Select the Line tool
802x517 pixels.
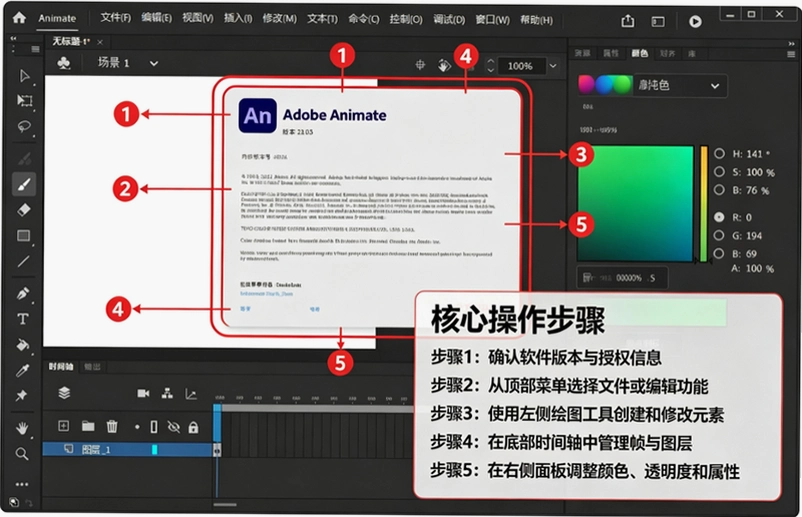pos(24,261)
